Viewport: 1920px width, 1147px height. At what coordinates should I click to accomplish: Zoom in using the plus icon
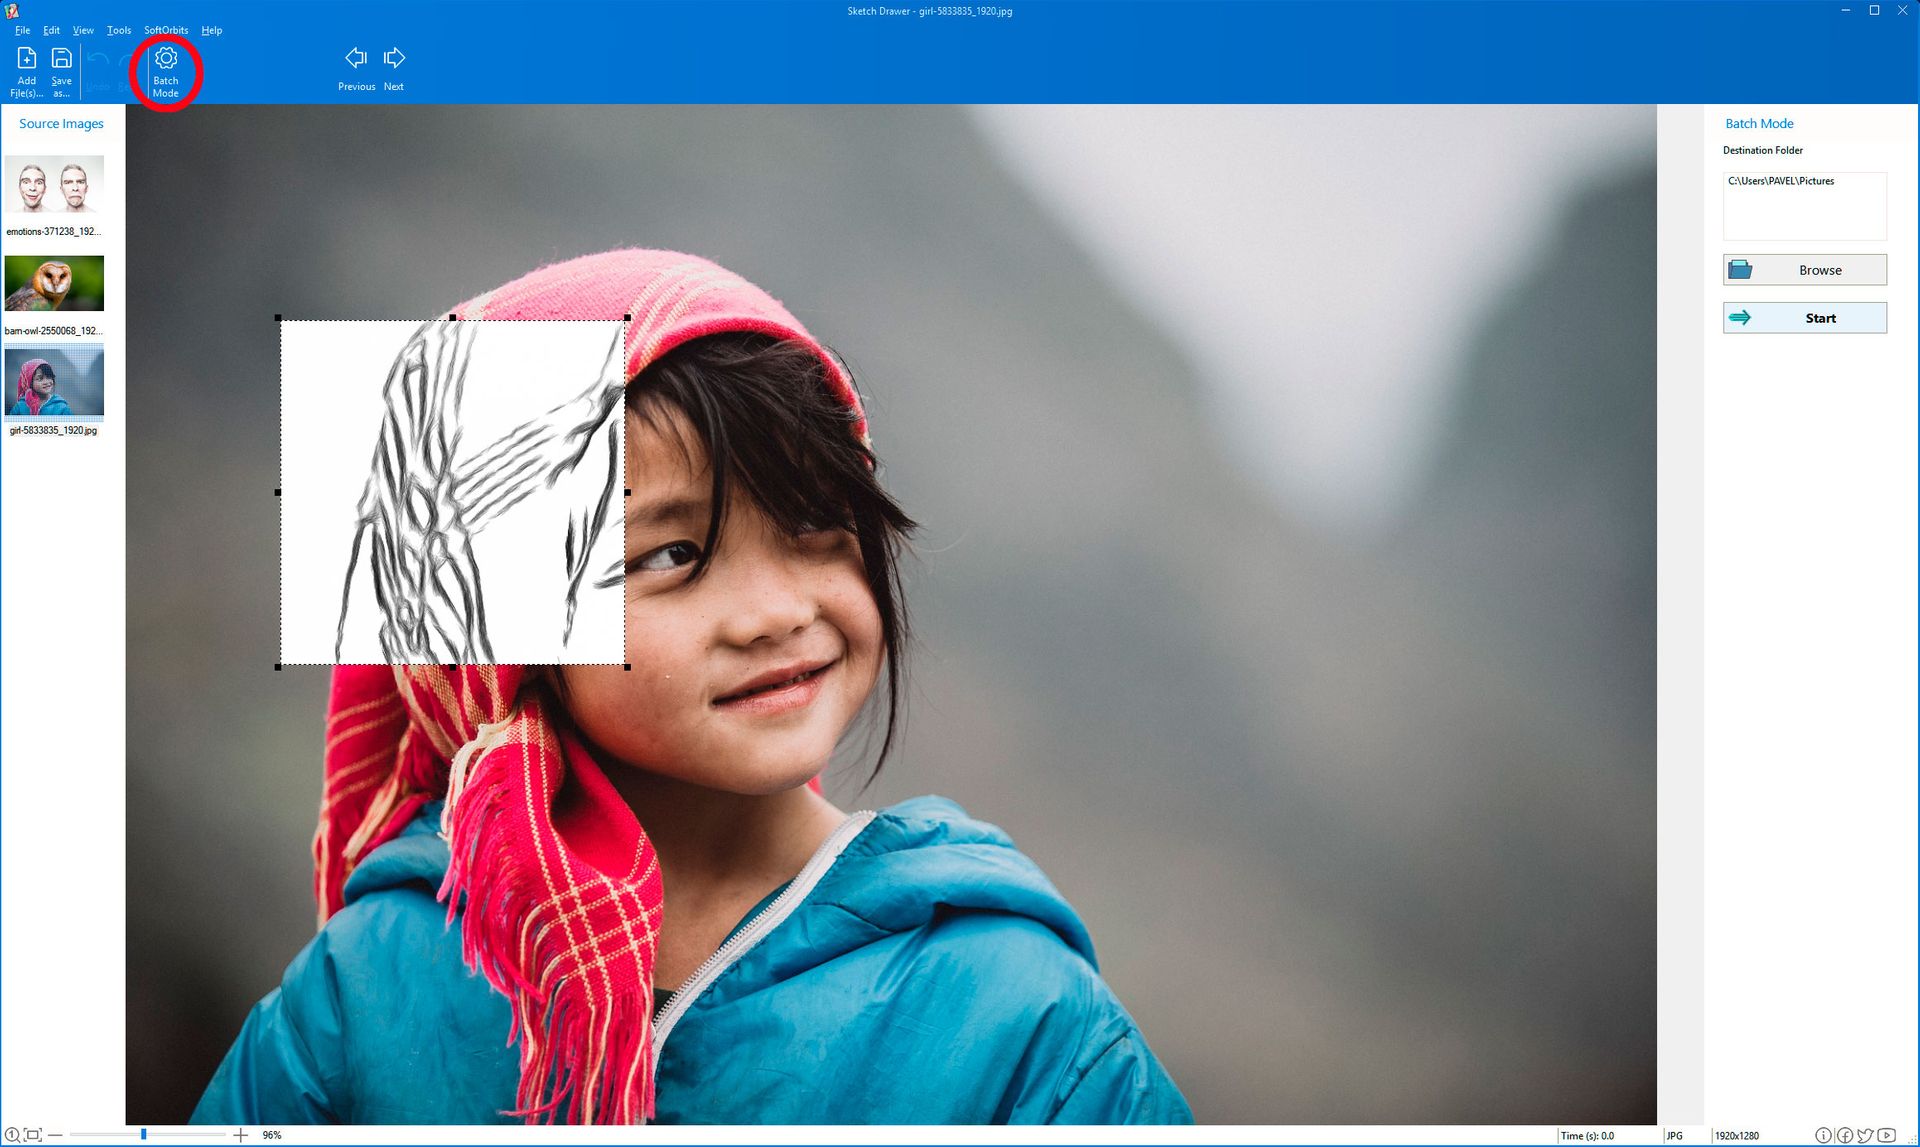(240, 1135)
